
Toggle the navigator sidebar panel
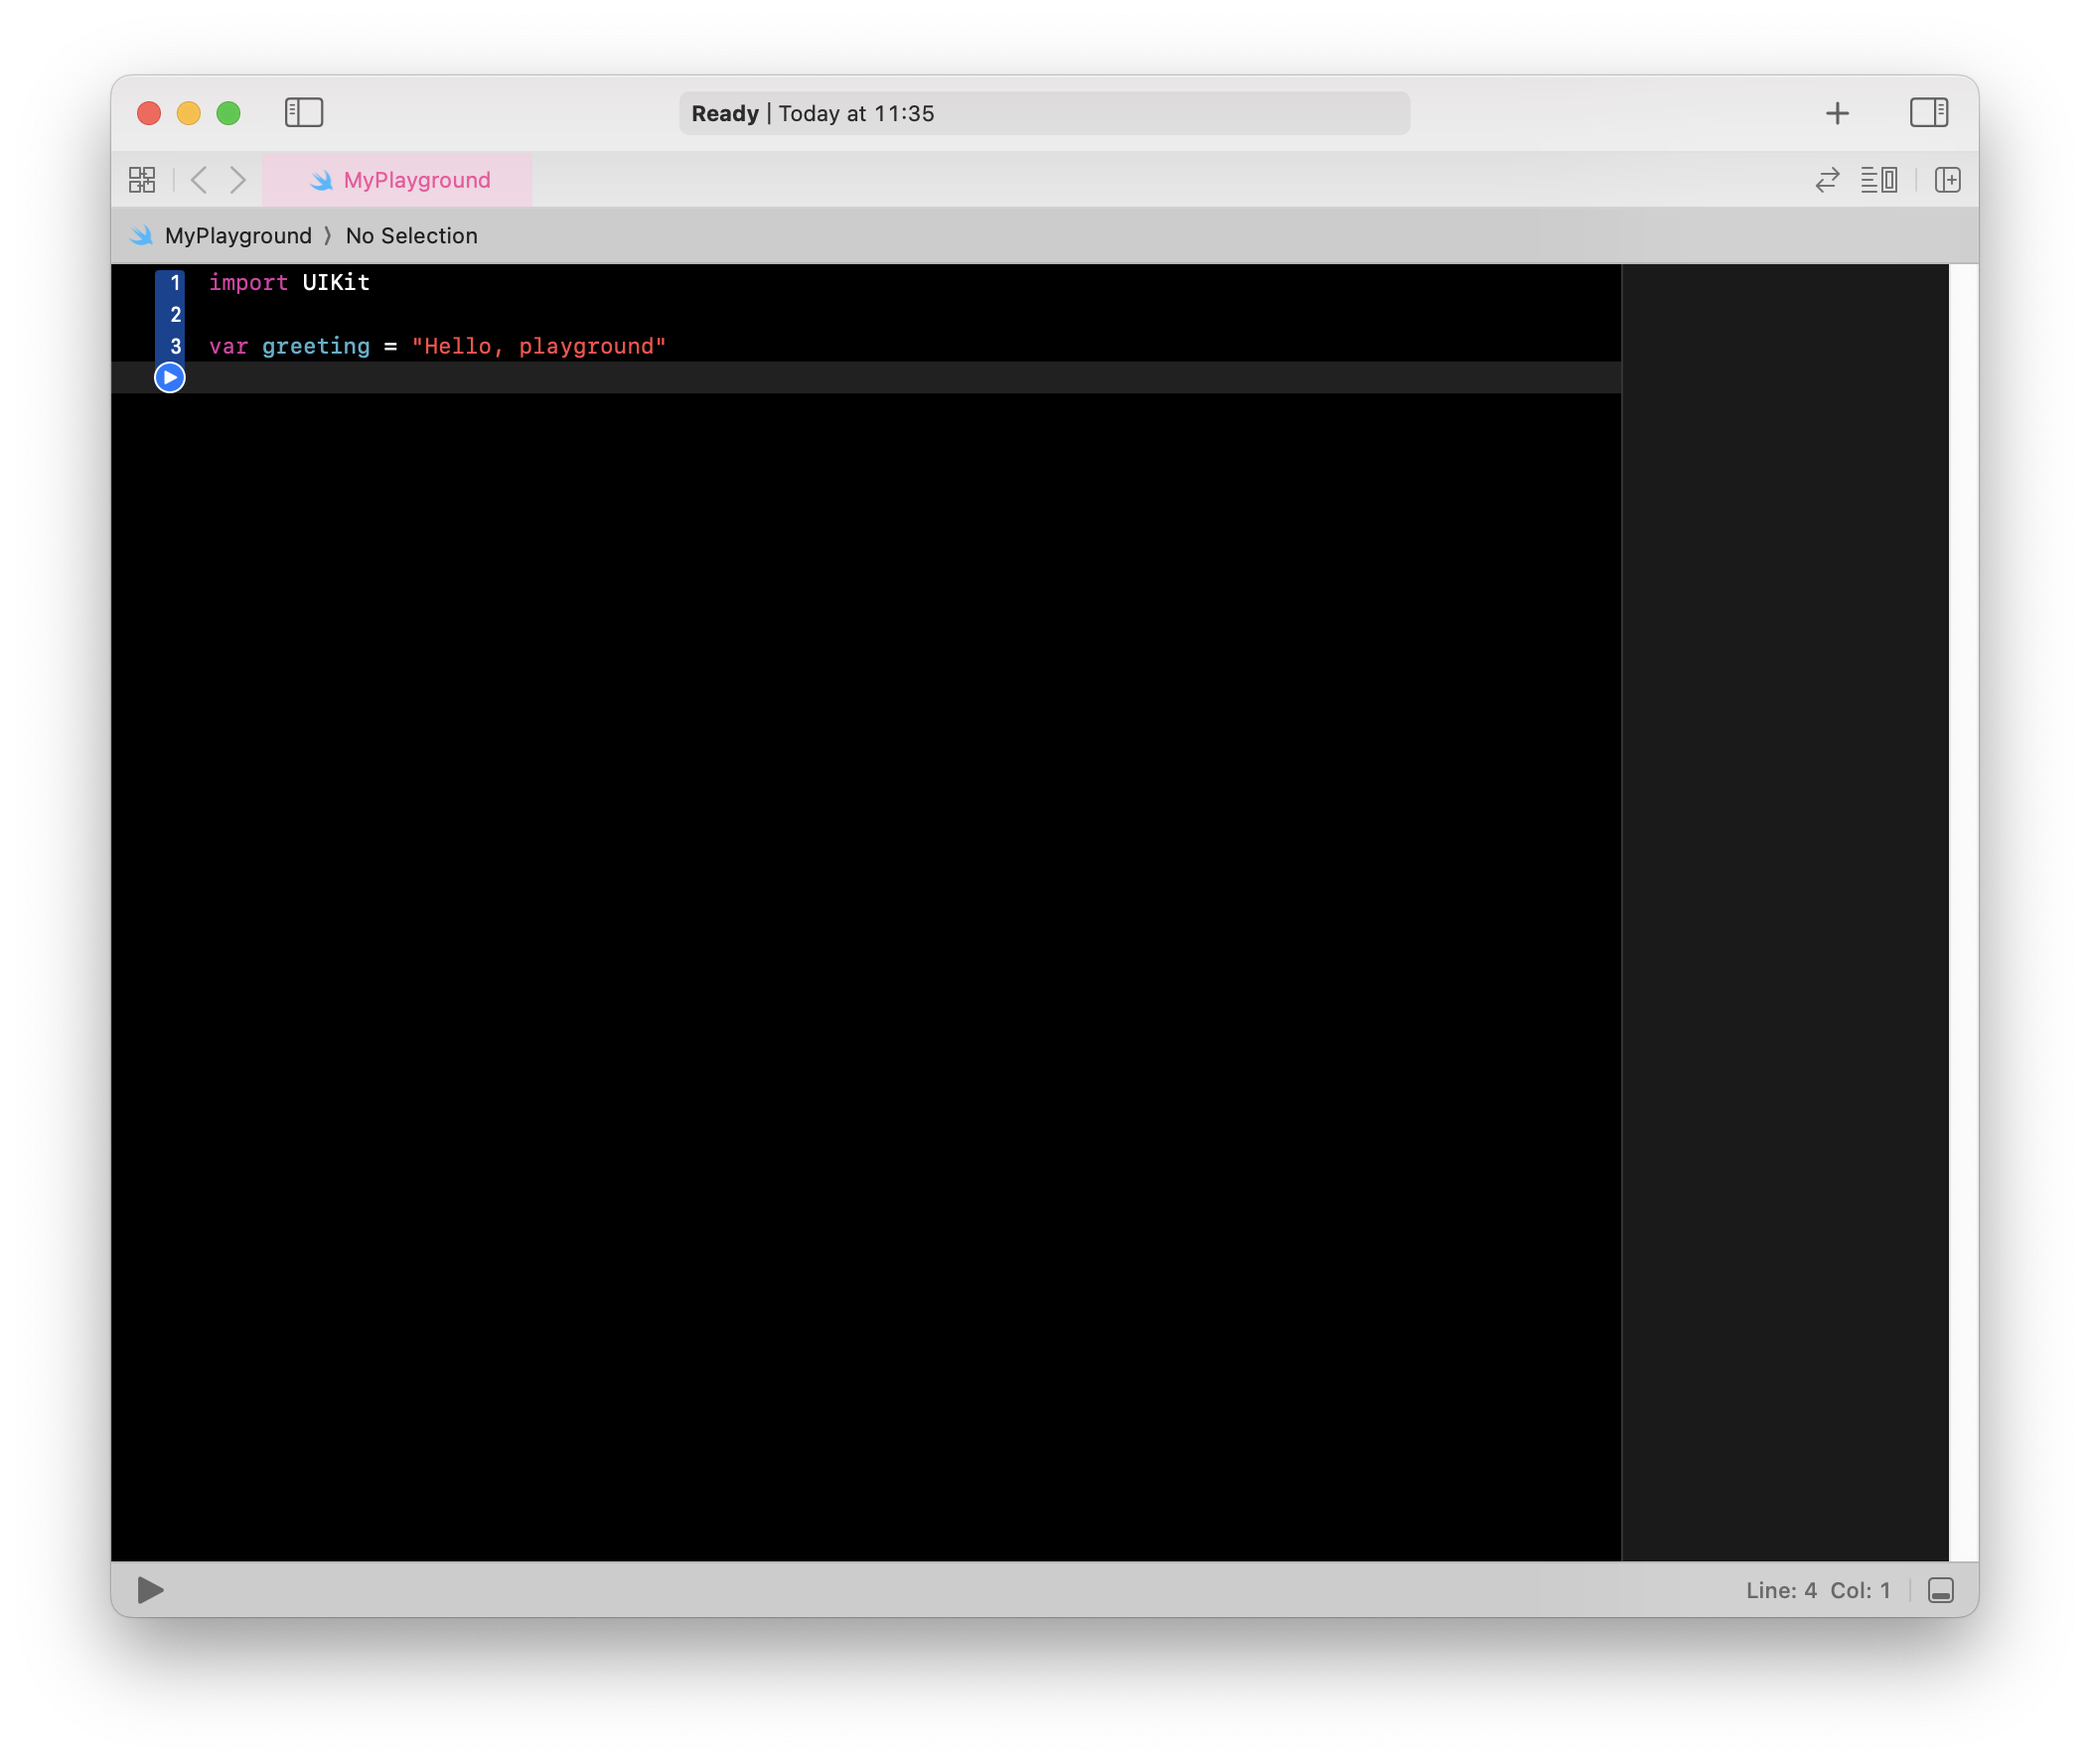coord(304,112)
